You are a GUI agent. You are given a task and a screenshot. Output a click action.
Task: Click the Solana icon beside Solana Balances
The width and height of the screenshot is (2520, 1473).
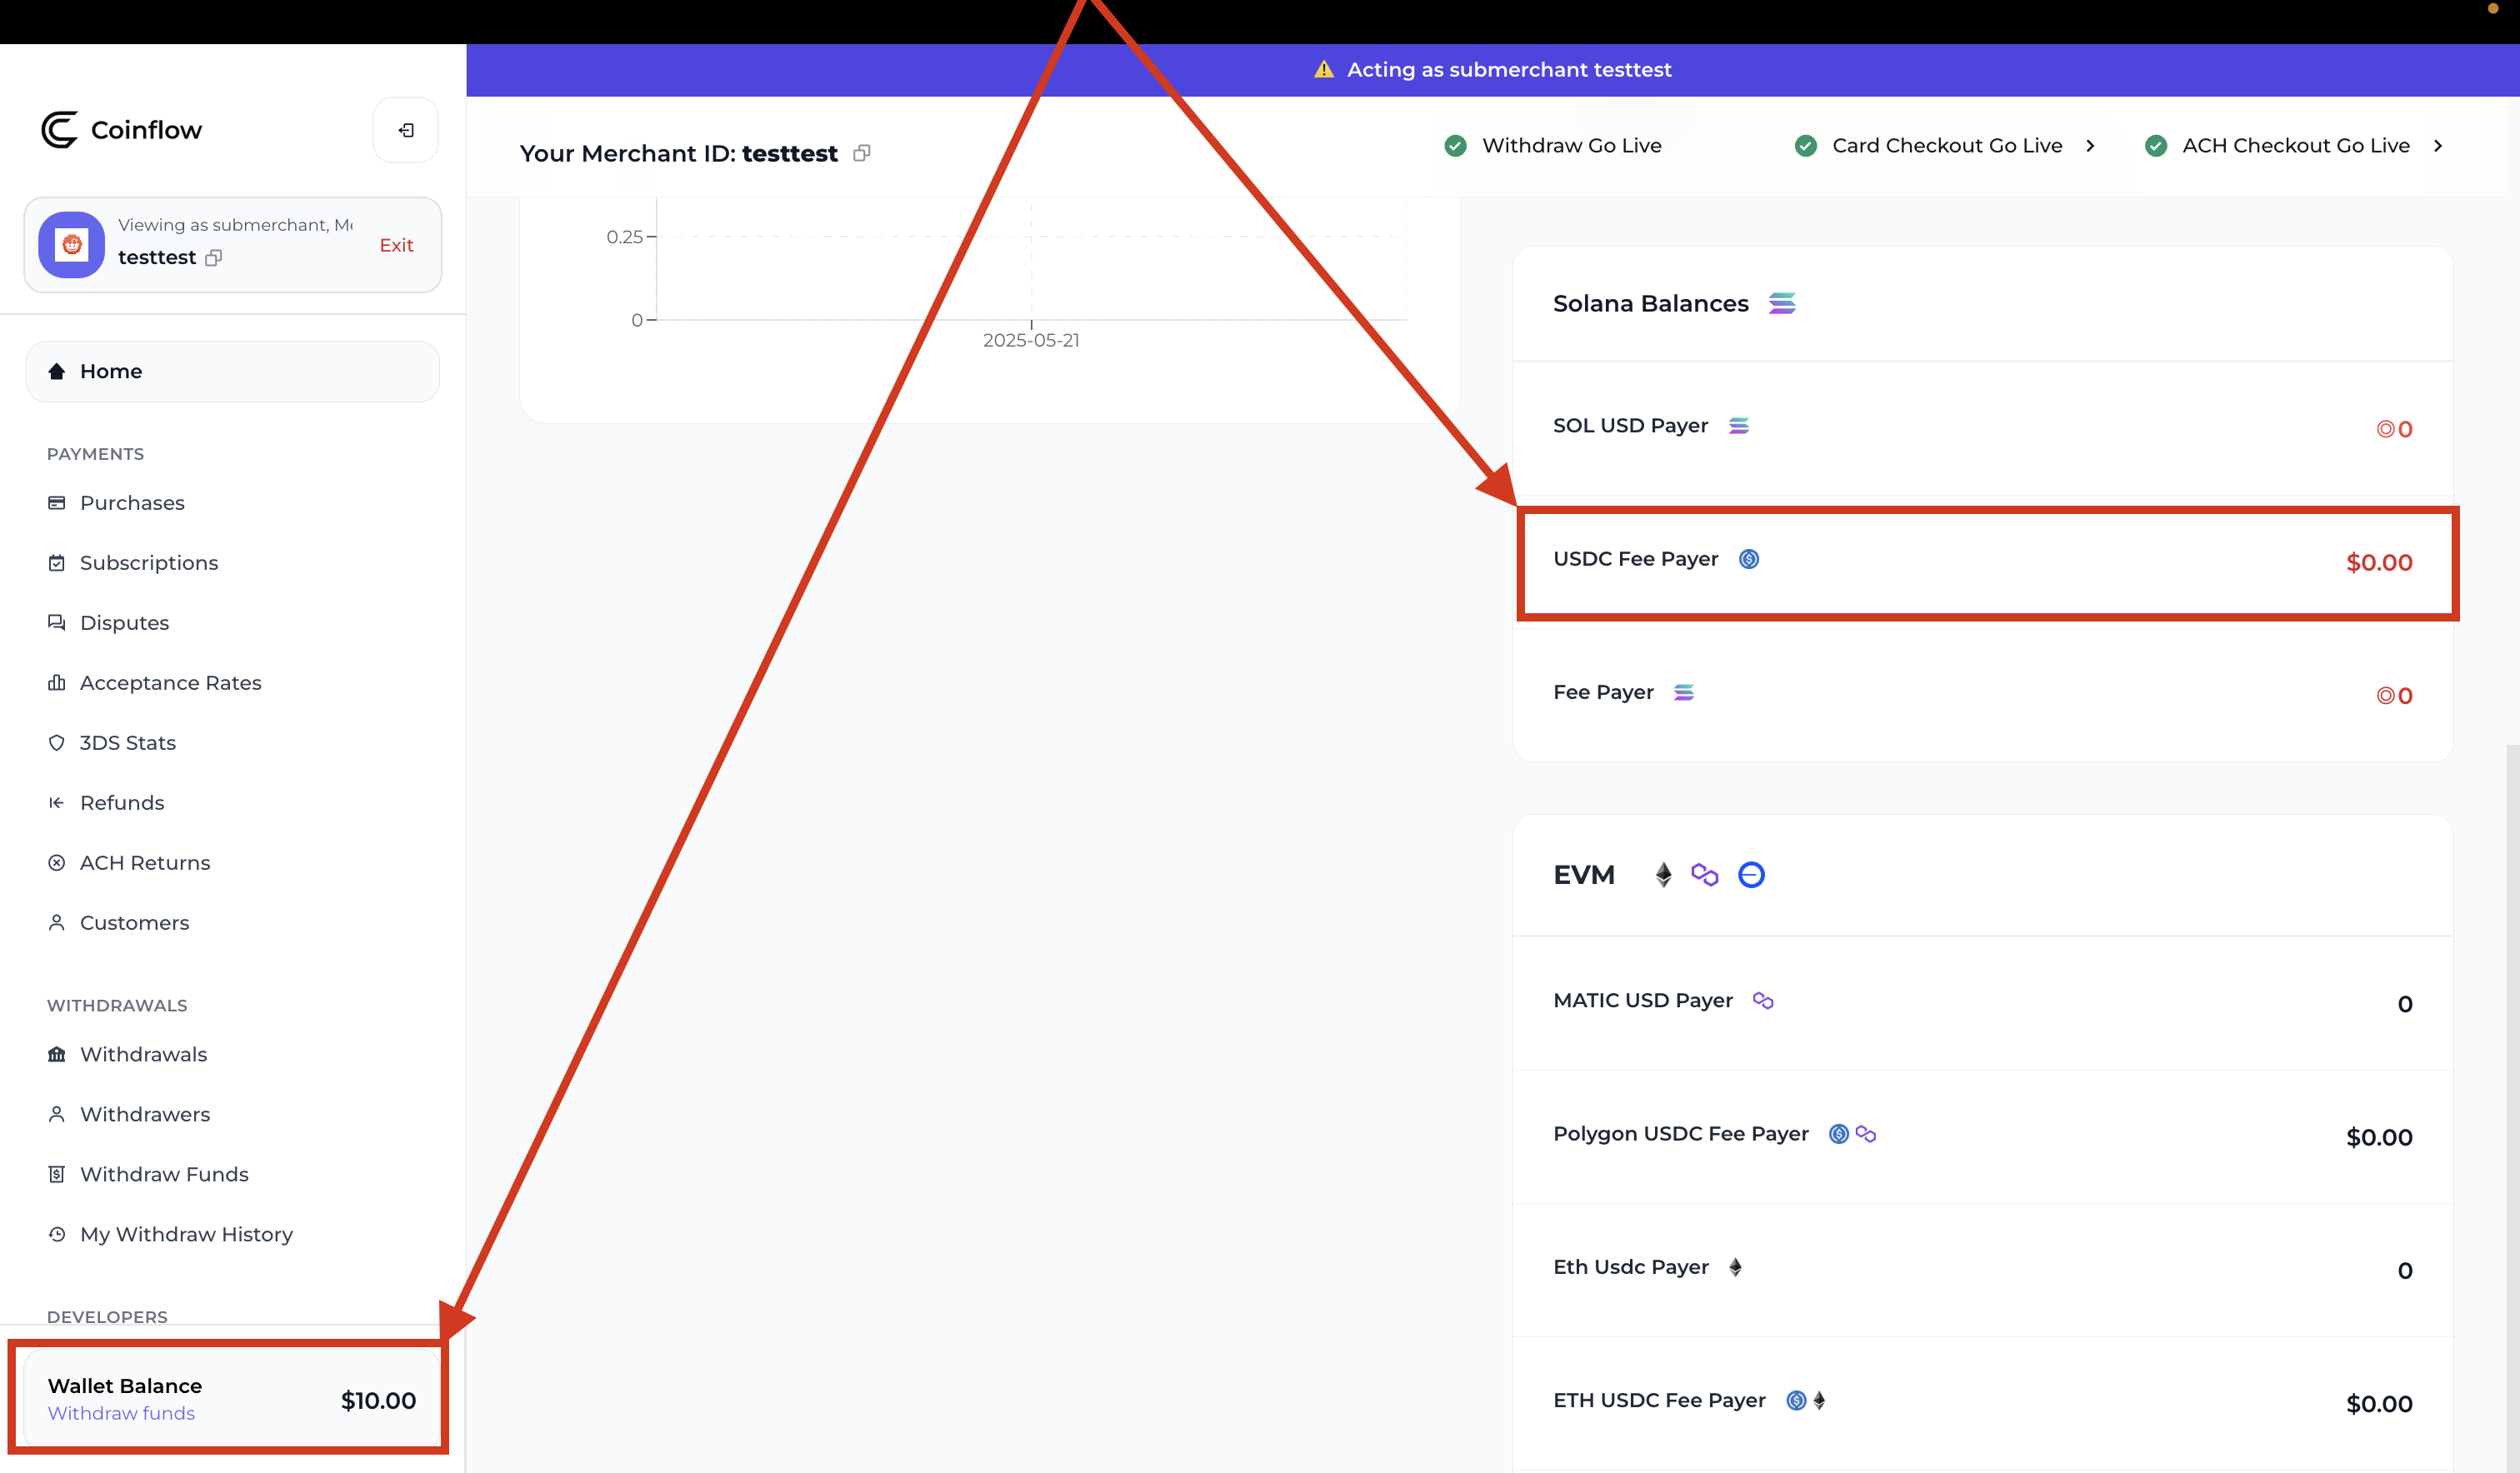click(x=1782, y=303)
